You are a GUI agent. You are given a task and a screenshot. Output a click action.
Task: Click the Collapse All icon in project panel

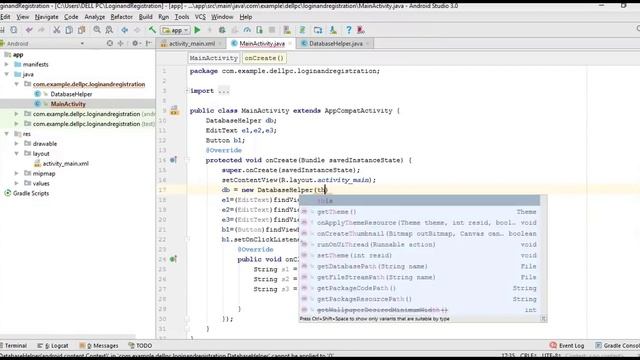[x=120, y=43]
